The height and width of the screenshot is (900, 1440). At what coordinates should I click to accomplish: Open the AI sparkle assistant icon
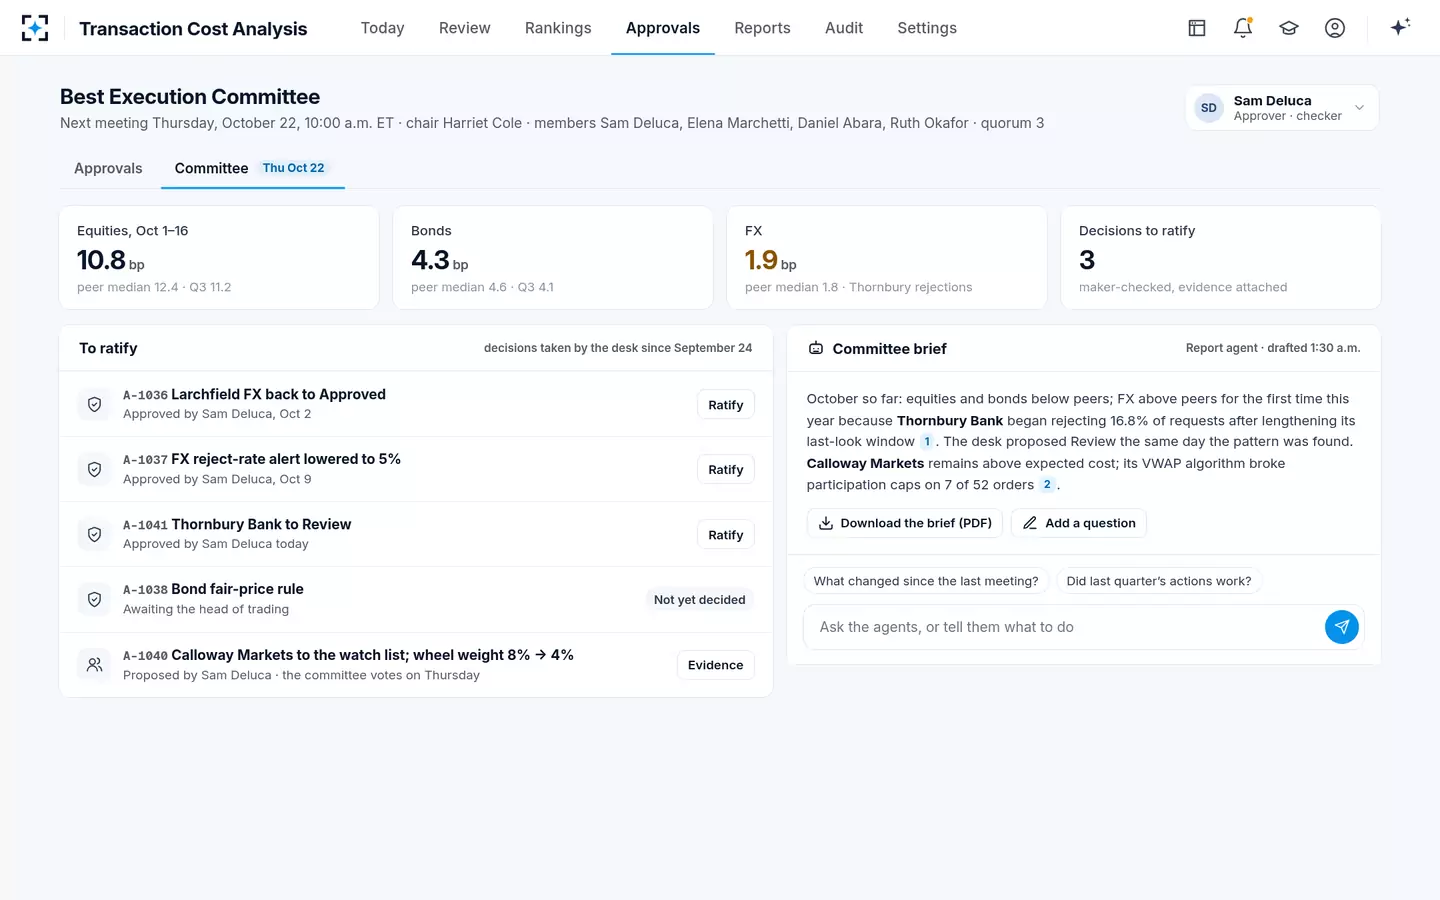point(1400,27)
